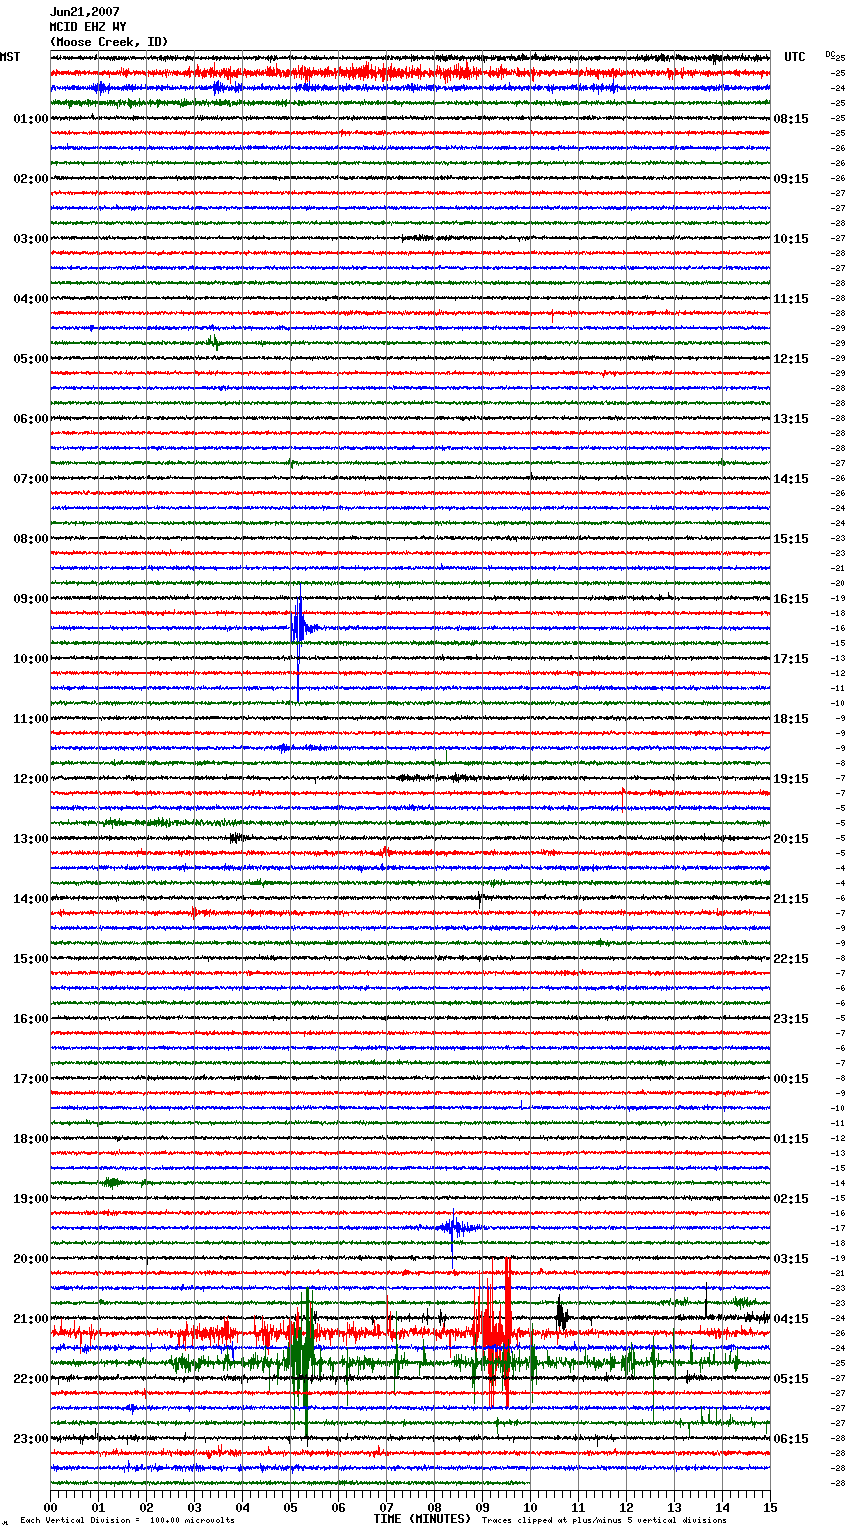This screenshot has height=1534, width=850.
Task: Click the "16:15" UTC time label
Action: point(791,599)
